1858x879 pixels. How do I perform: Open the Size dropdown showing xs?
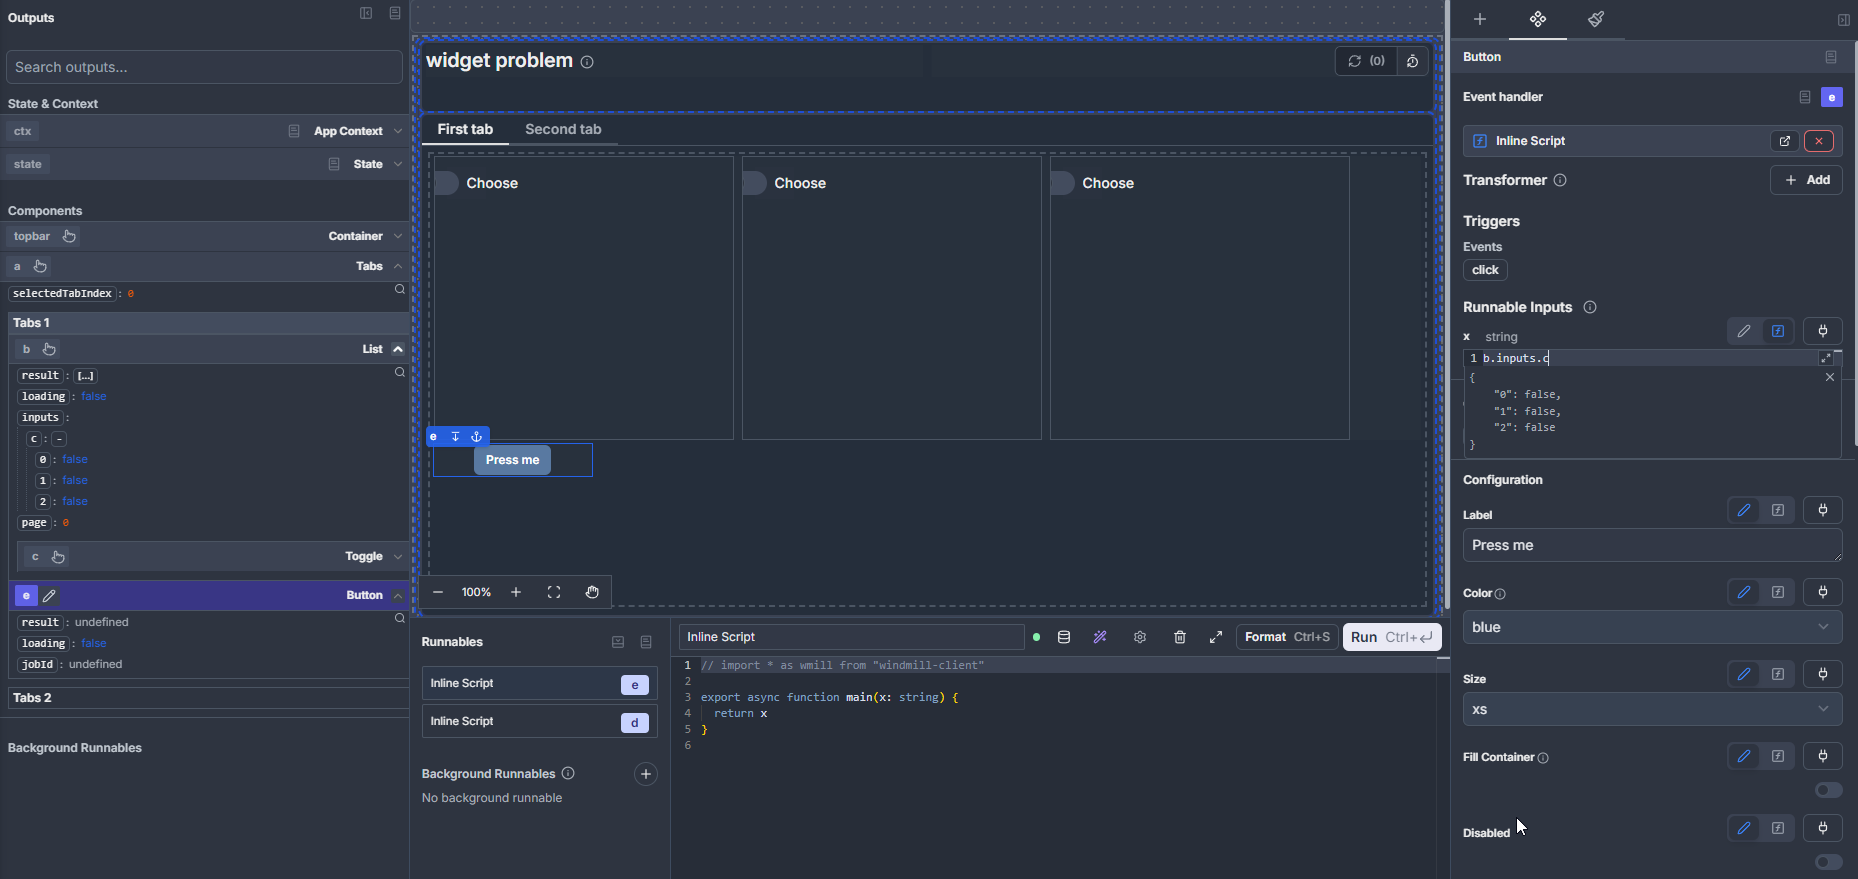coord(1652,709)
